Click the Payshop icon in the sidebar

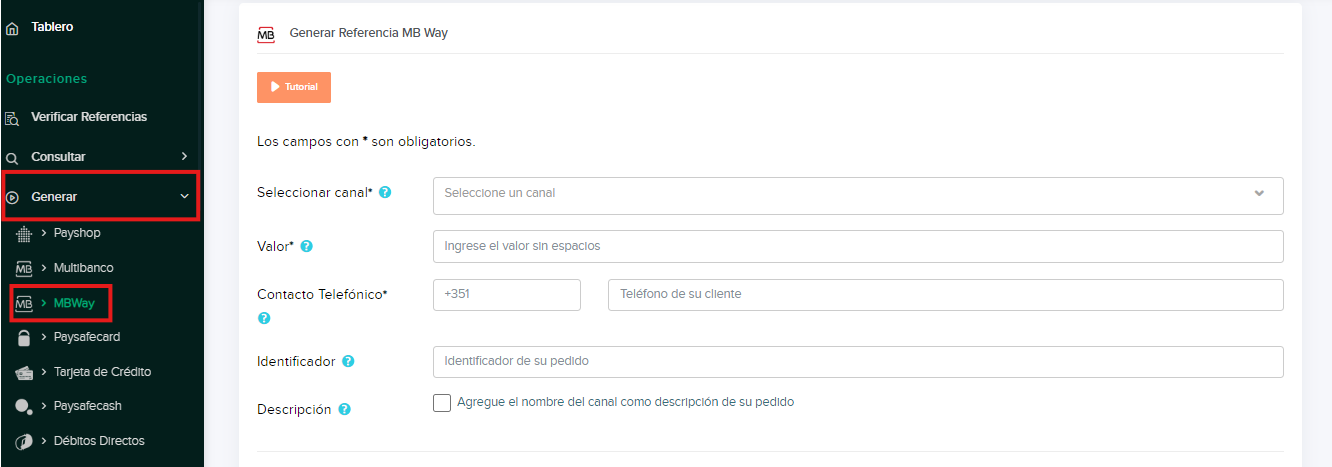[25, 233]
